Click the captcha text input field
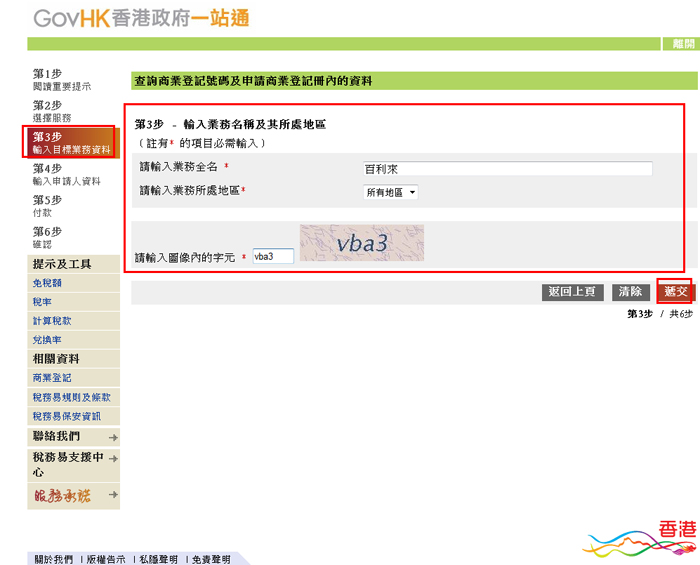The width and height of the screenshot is (700, 565). pyautogui.click(x=272, y=256)
